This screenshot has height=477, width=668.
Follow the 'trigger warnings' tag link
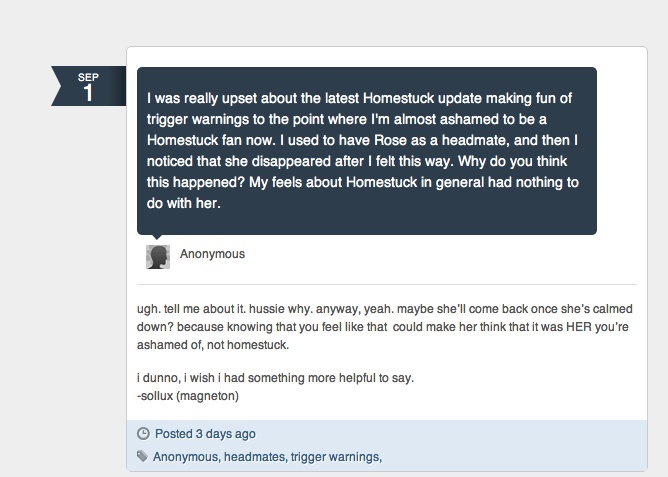(335, 457)
